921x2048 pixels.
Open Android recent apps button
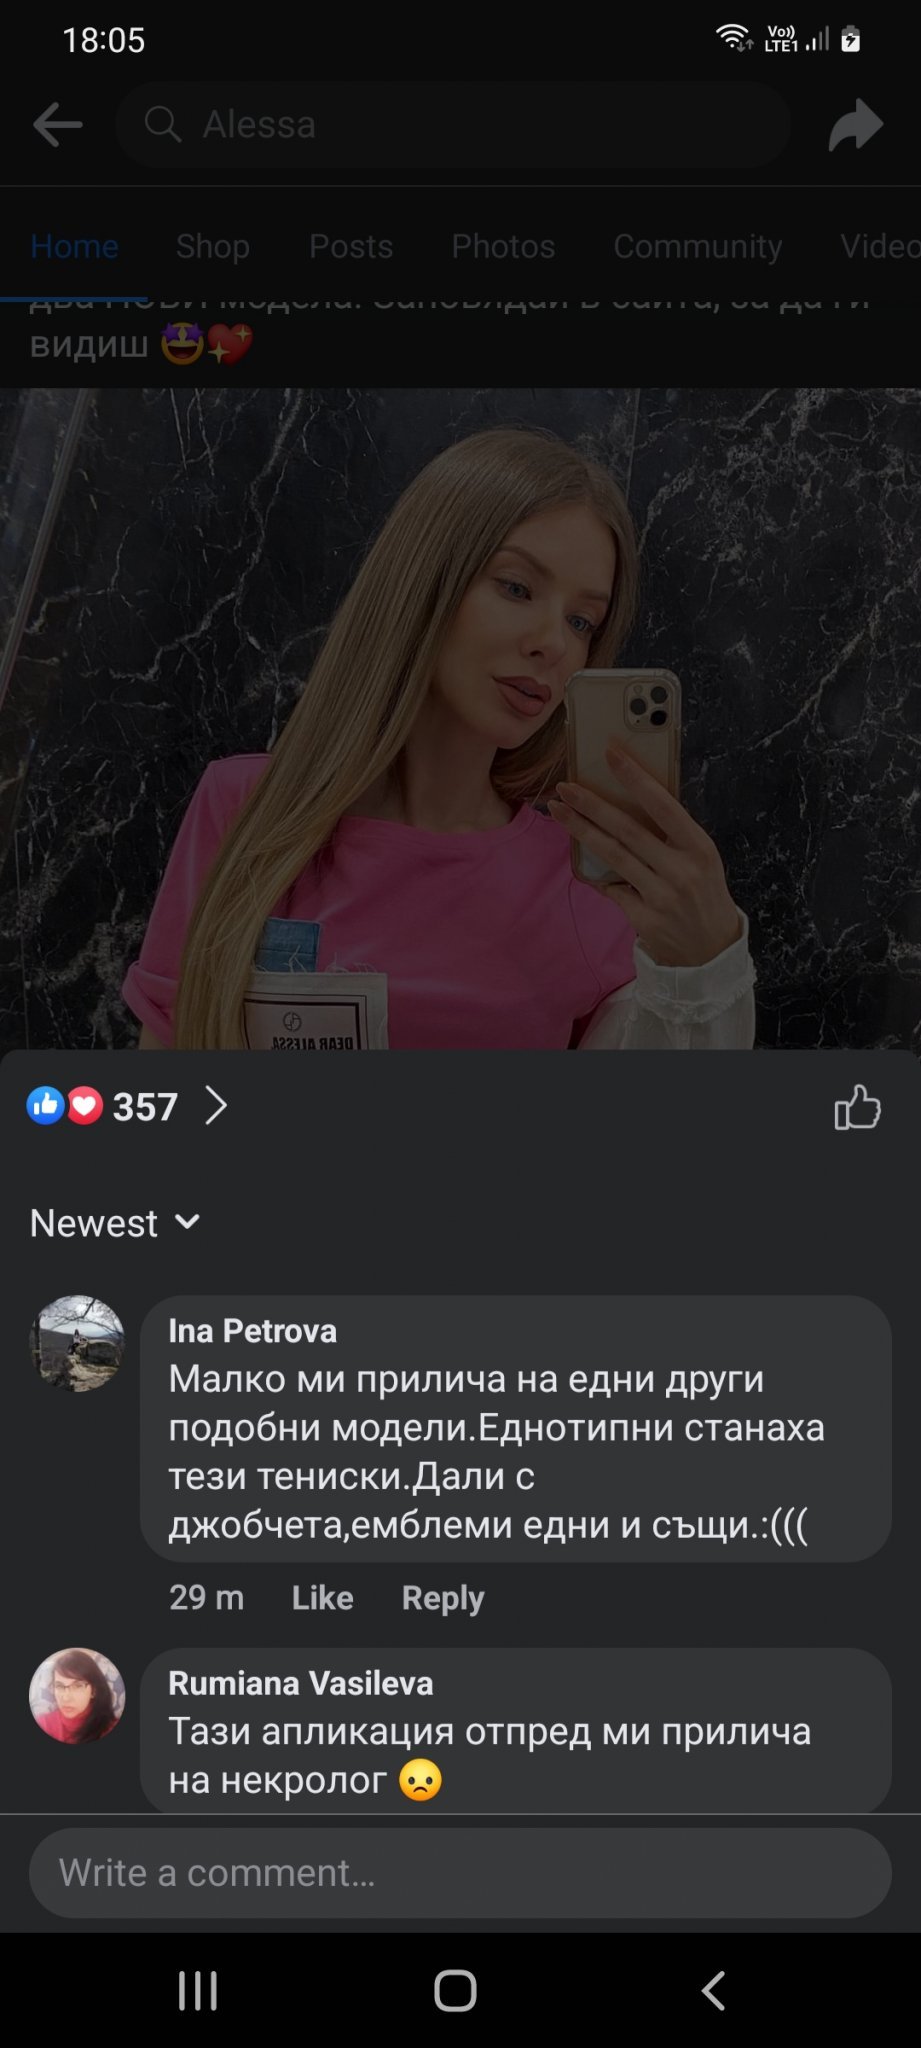(198, 1990)
